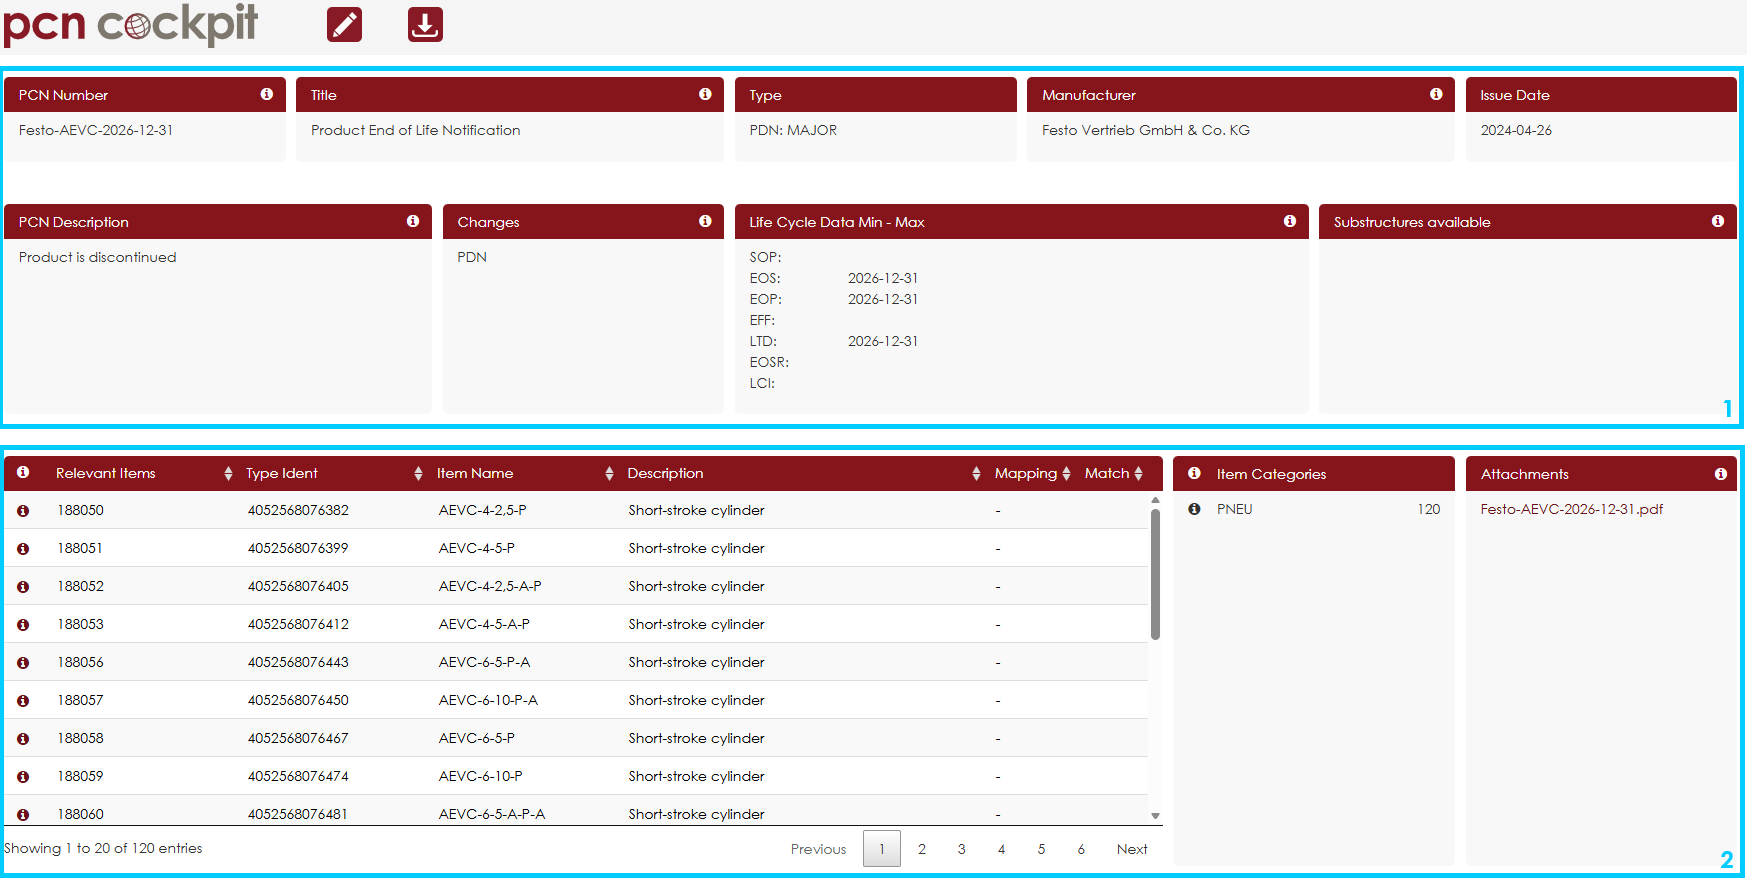Open info for item 188052
This screenshot has width=1747, height=888.
23,587
